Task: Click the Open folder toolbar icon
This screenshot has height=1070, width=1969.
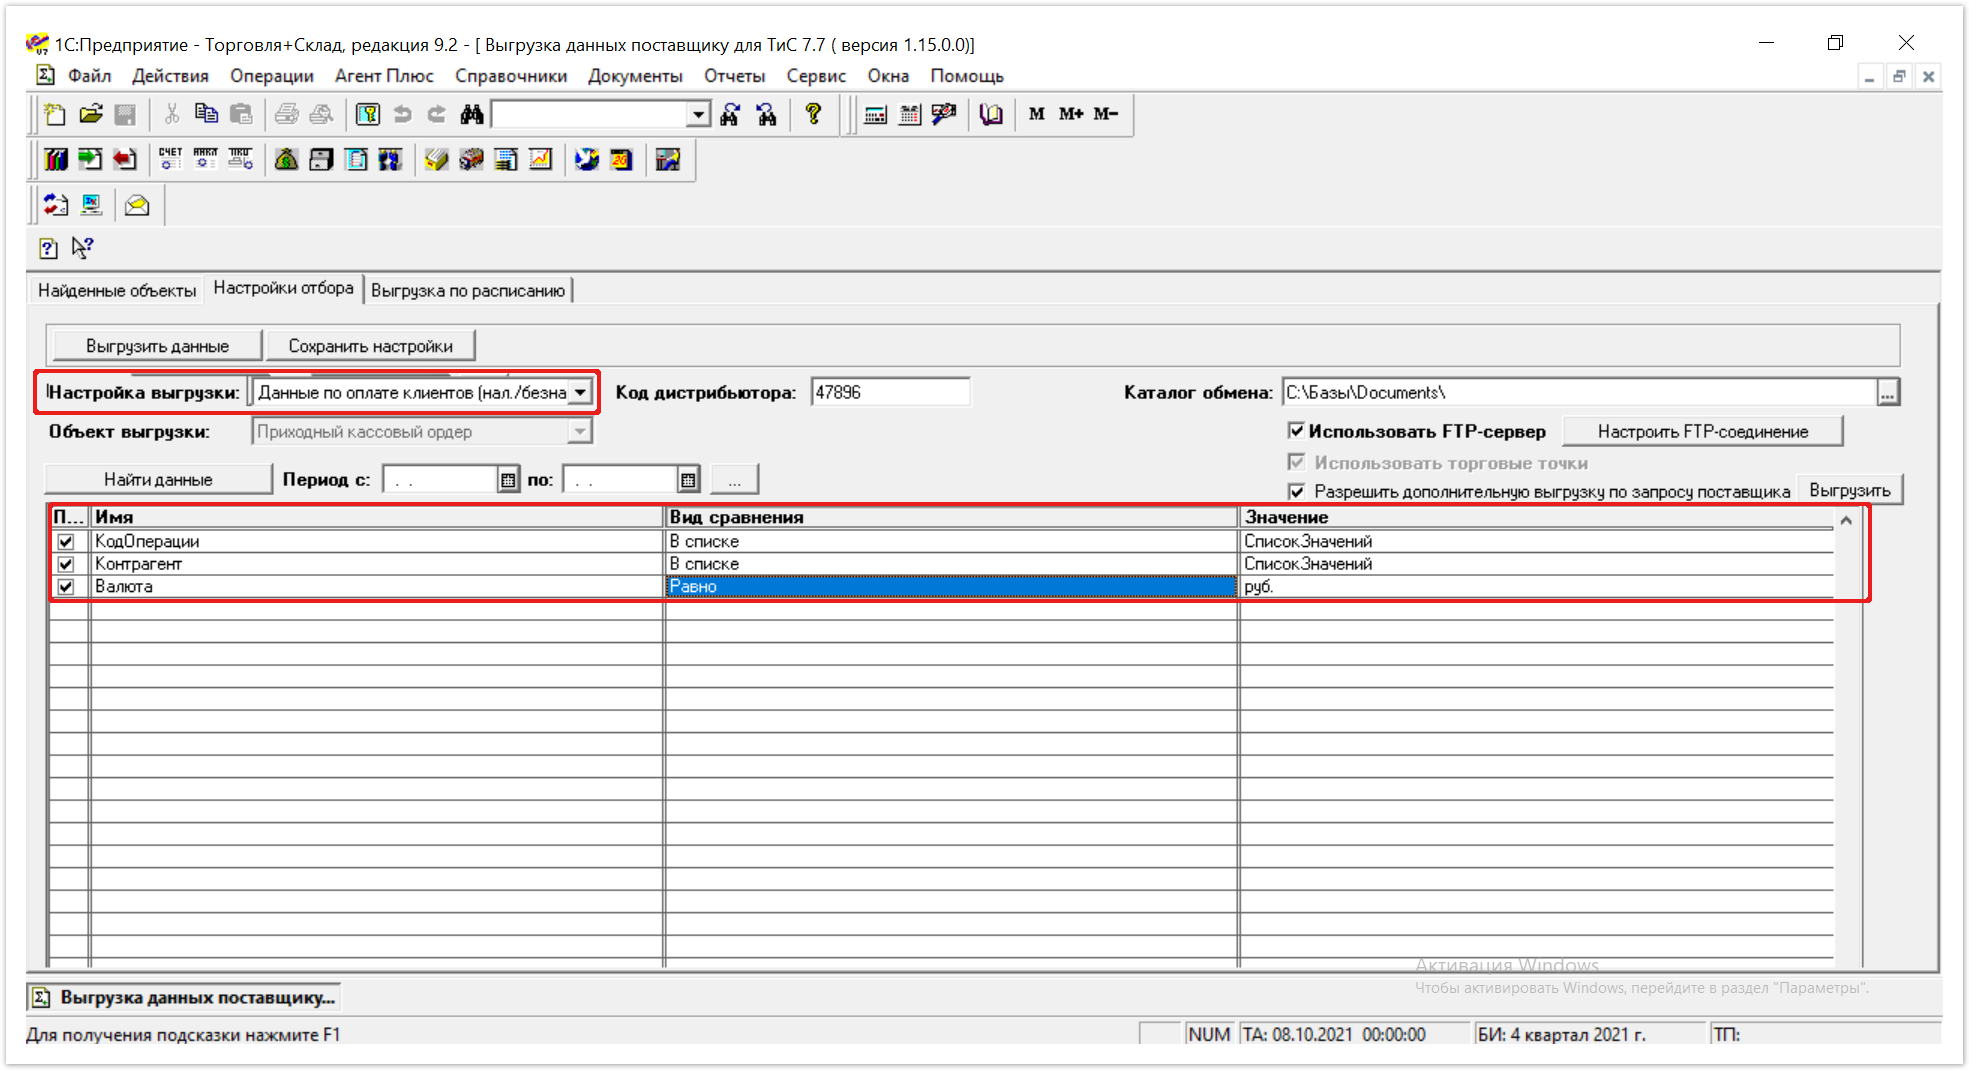Action: click(x=91, y=114)
